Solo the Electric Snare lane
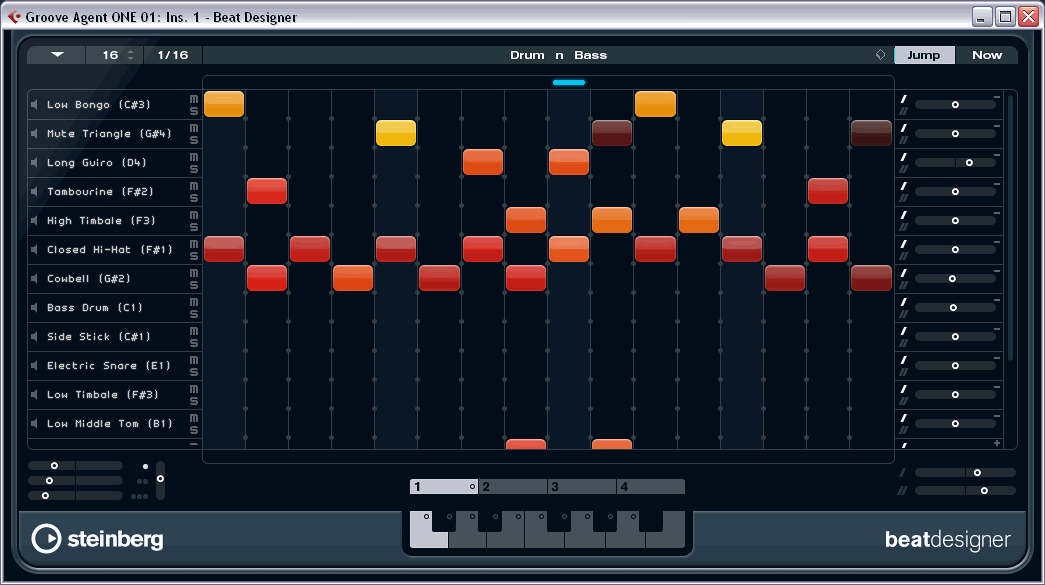 click(193, 372)
